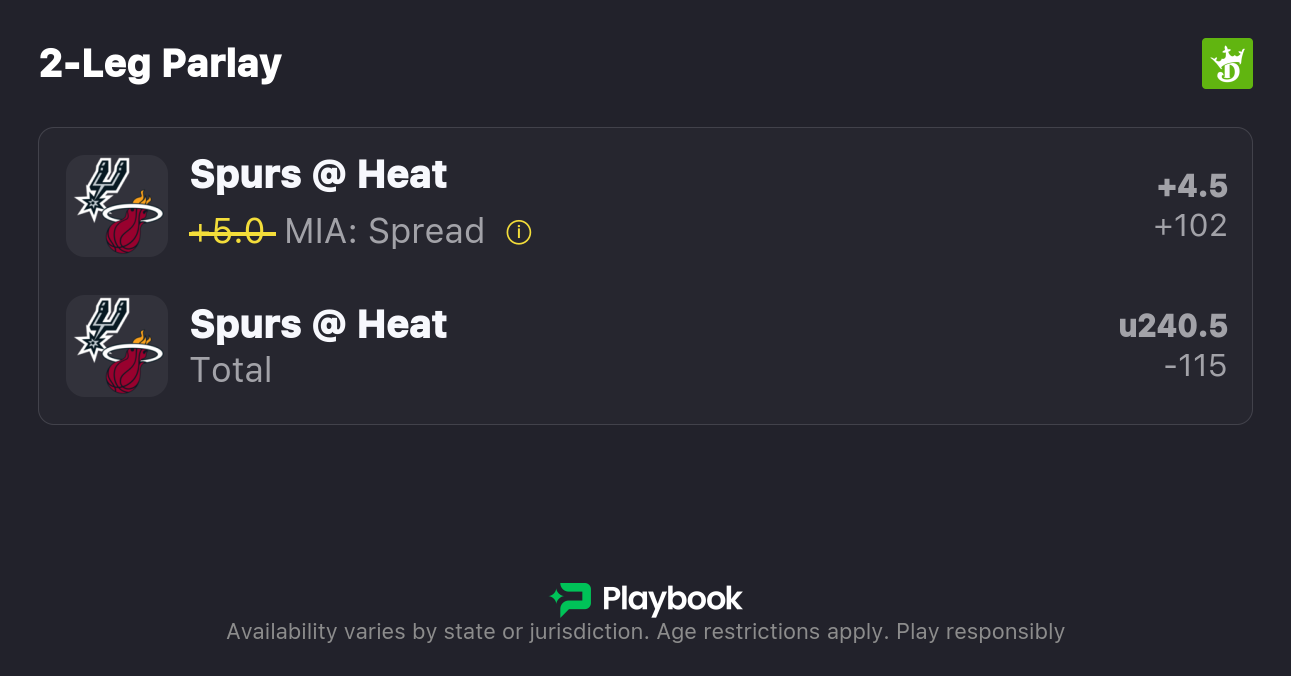1291x676 pixels.
Task: Click the team logo thumbnail of the spread leg
Action: point(116,206)
